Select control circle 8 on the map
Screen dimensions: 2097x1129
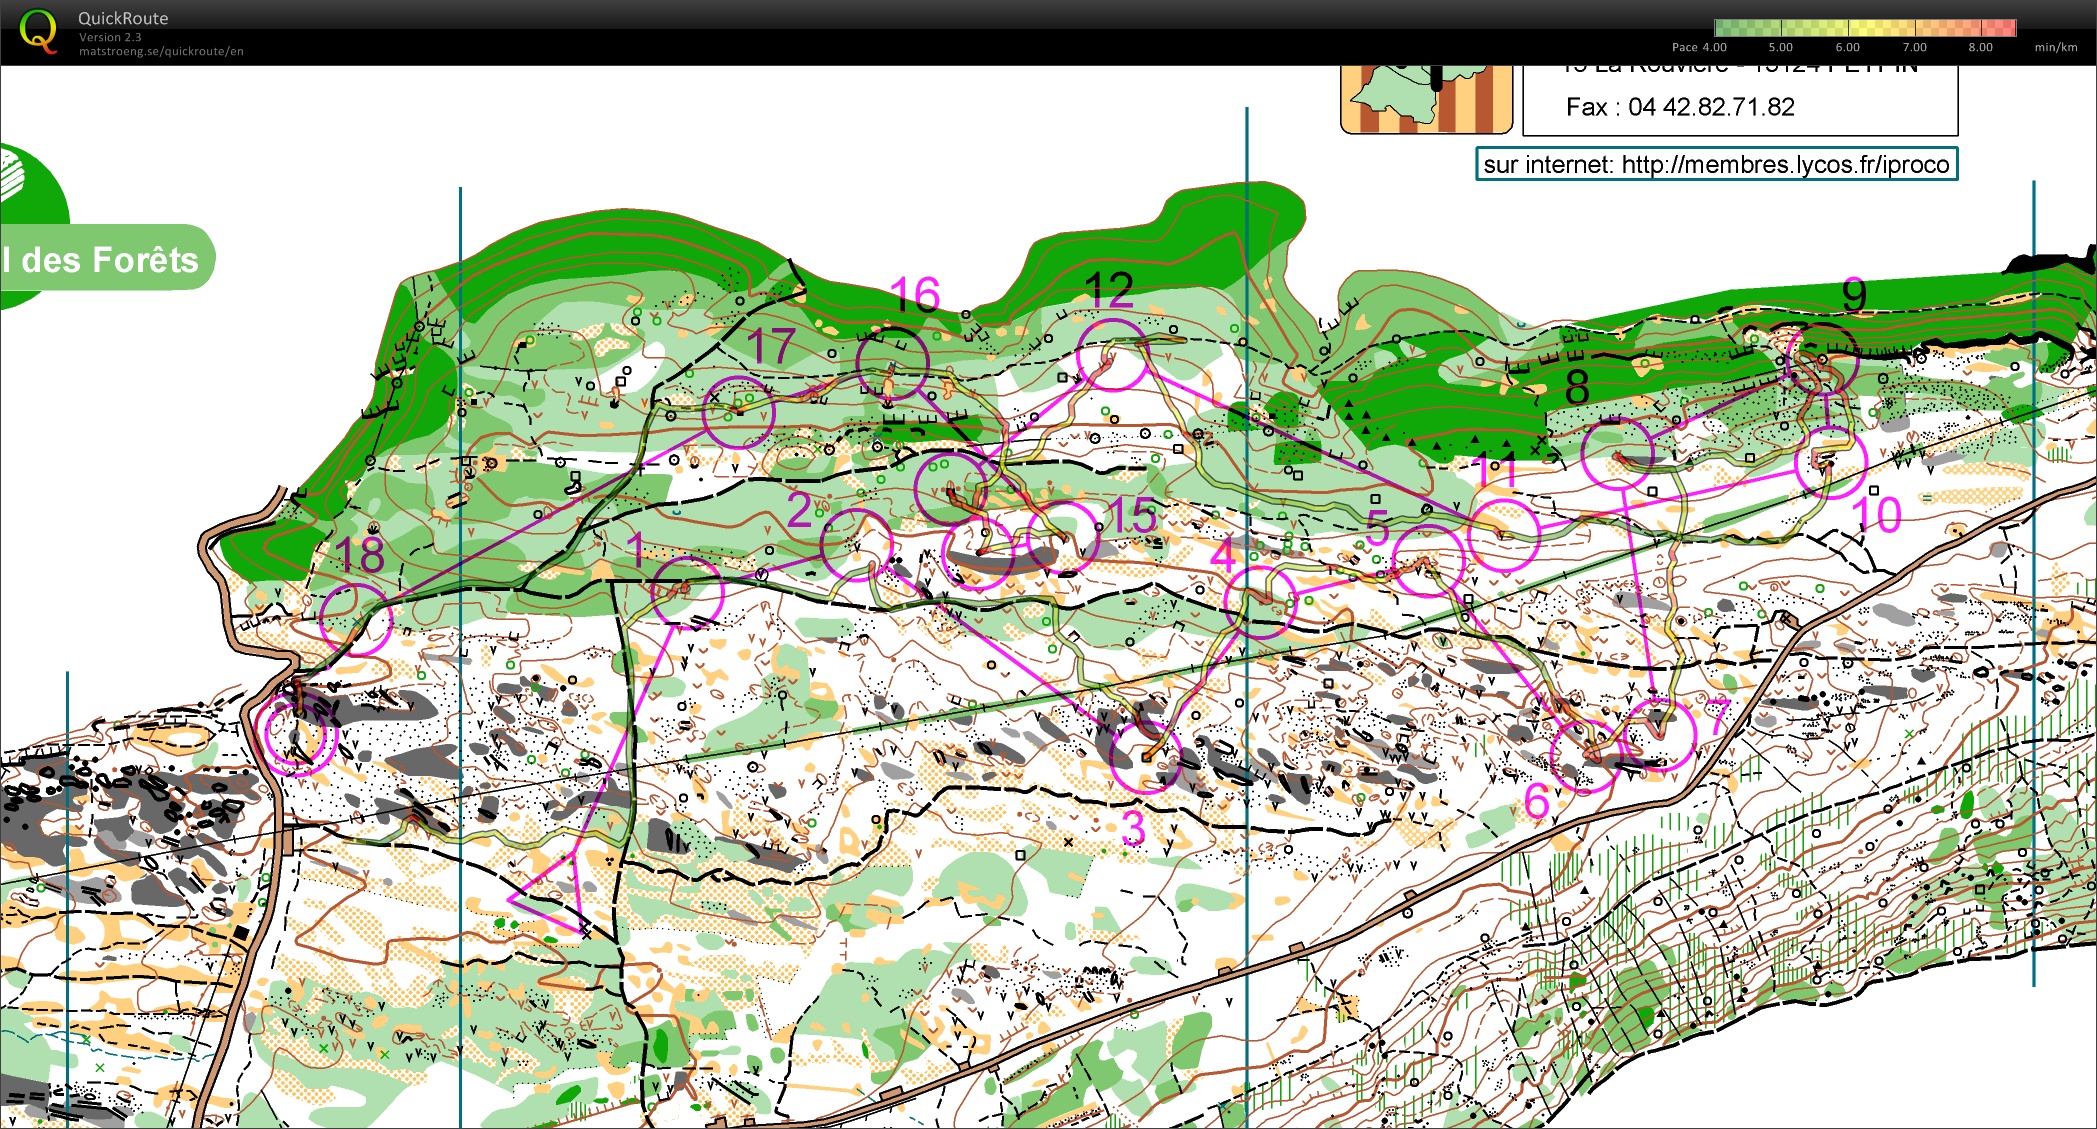click(1618, 453)
